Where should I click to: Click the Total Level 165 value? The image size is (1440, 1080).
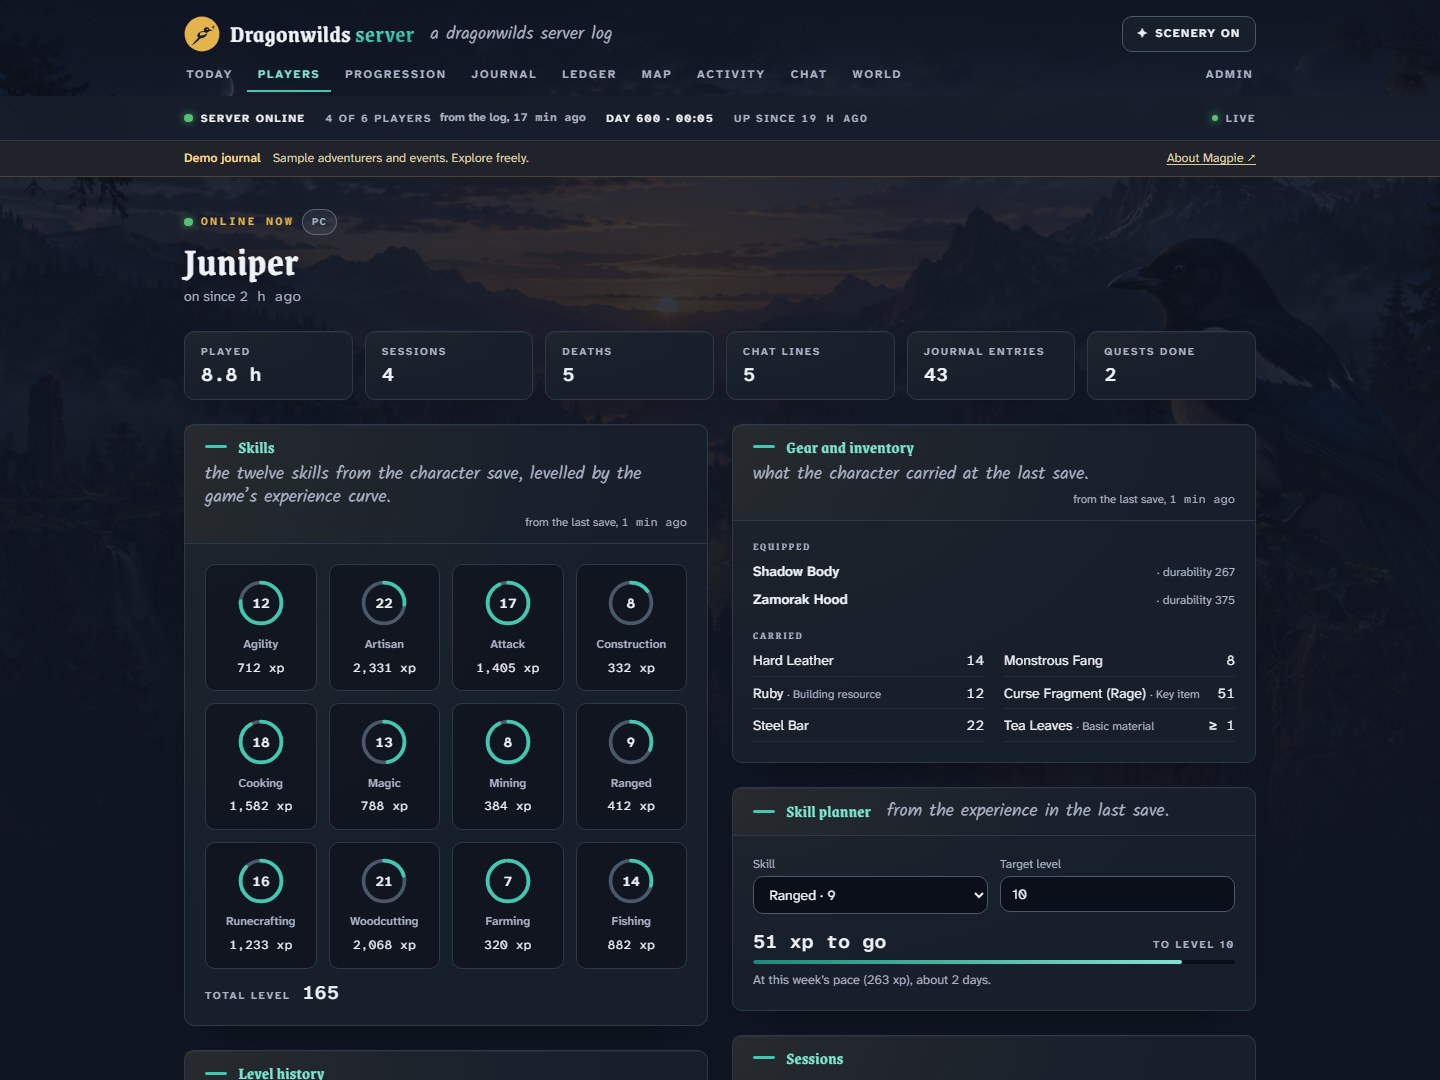pos(321,993)
